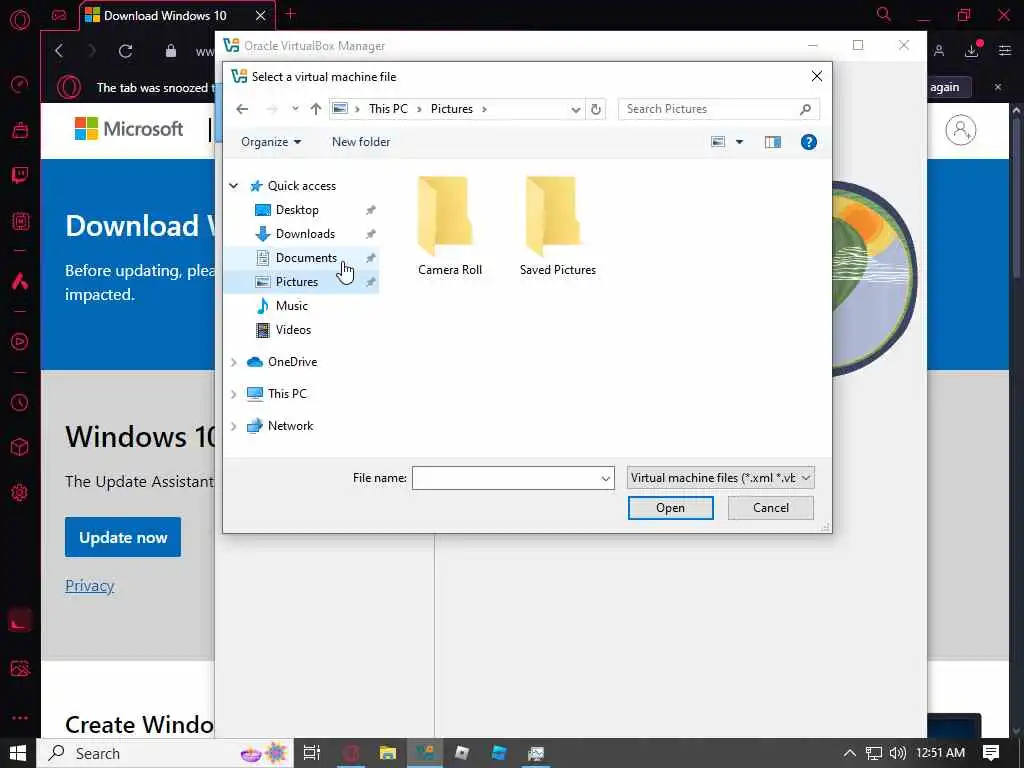Go up one folder level in dialog
Viewport: 1024px width, 768px height.
(316, 109)
